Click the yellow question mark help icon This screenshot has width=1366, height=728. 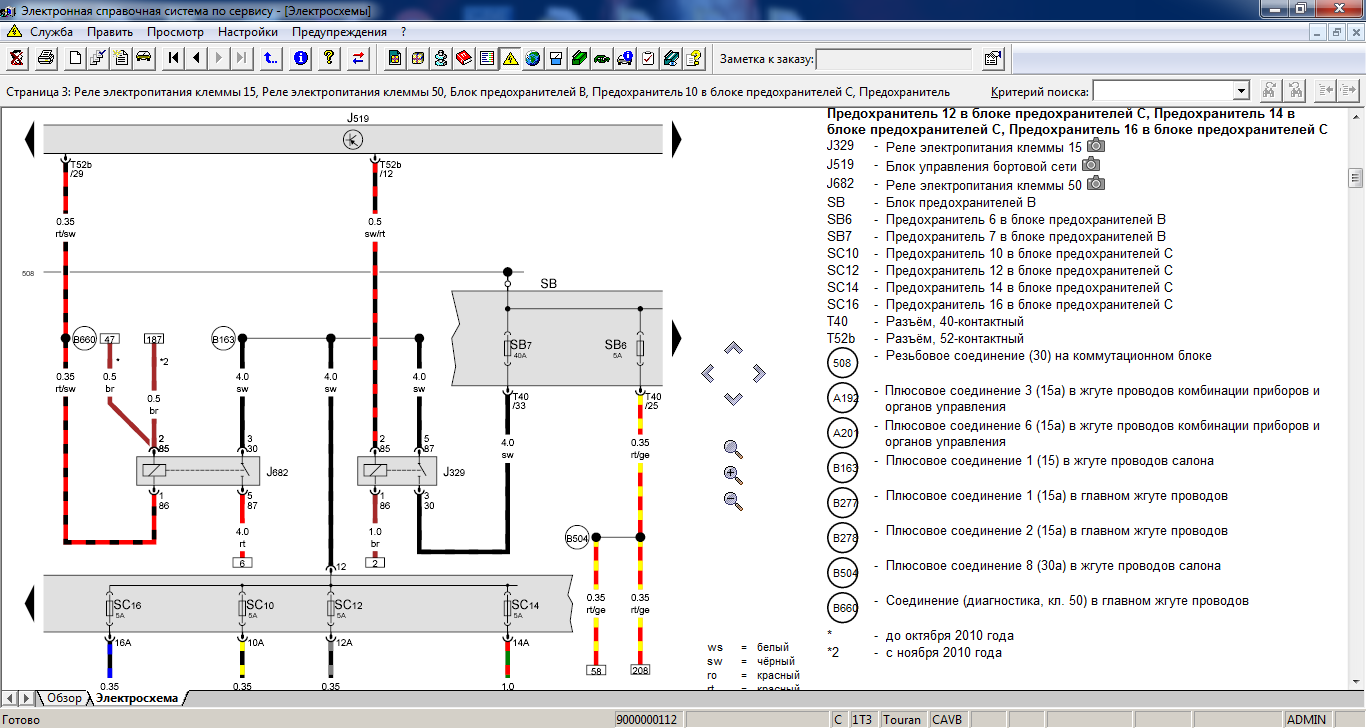click(x=329, y=58)
